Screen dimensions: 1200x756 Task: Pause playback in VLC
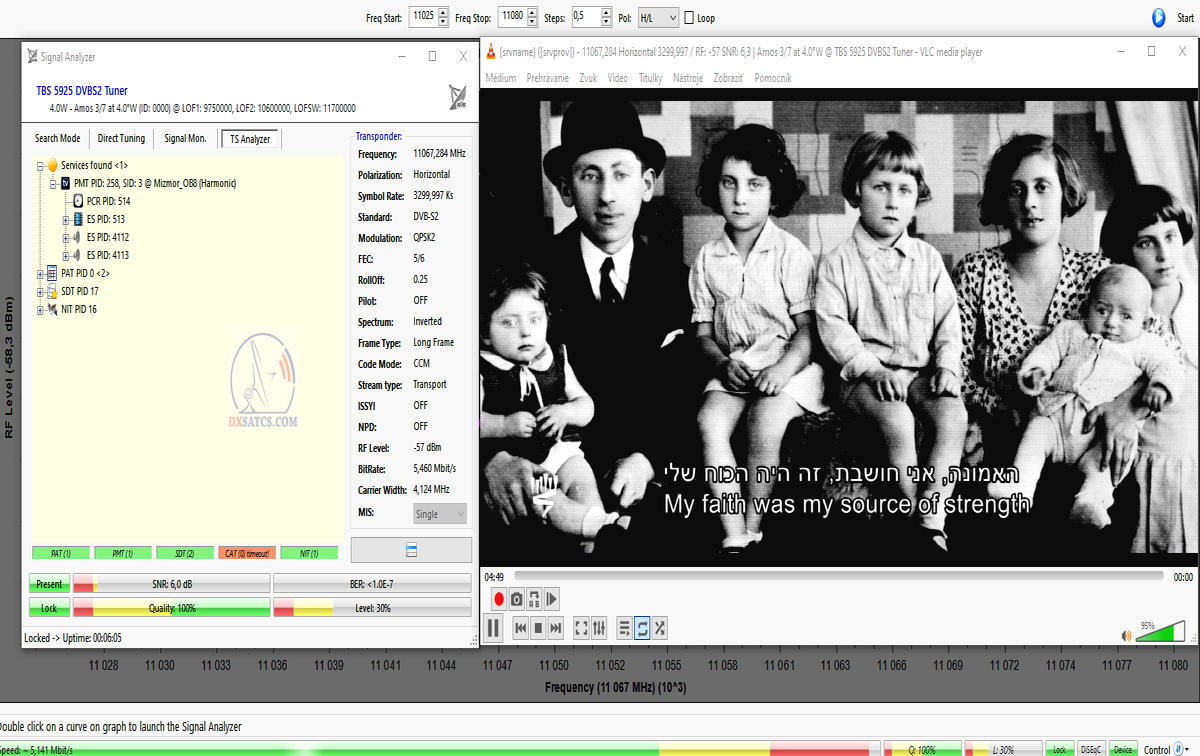coord(493,628)
